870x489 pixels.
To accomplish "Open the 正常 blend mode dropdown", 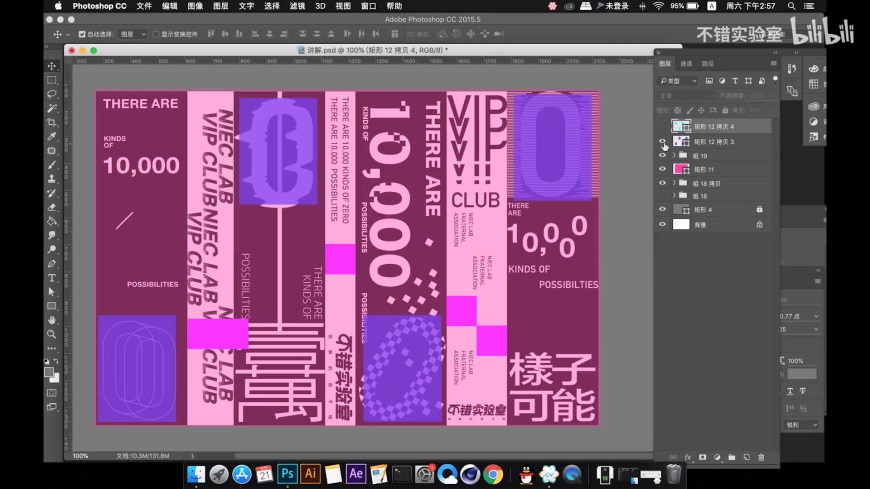I will [686, 95].
